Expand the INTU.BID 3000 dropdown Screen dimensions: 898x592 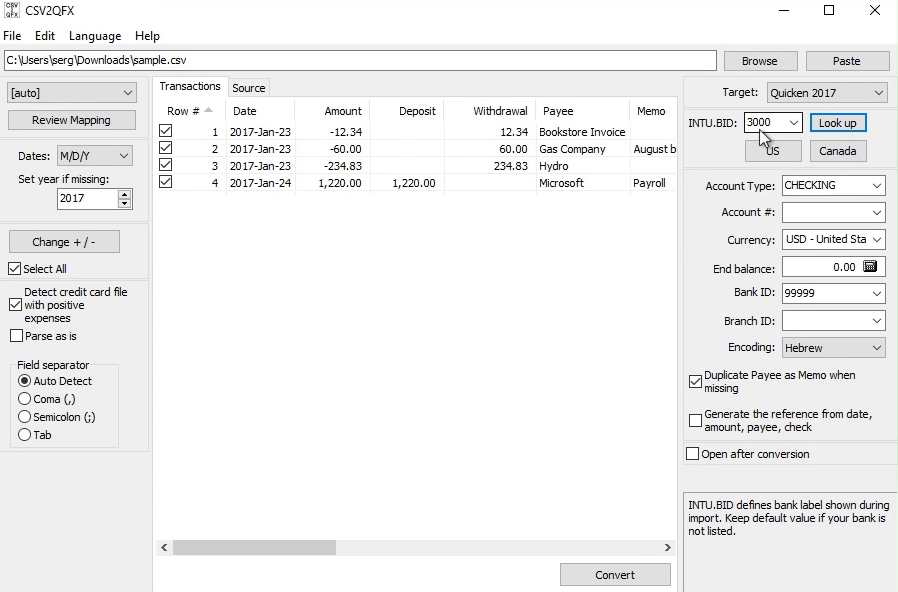click(794, 123)
